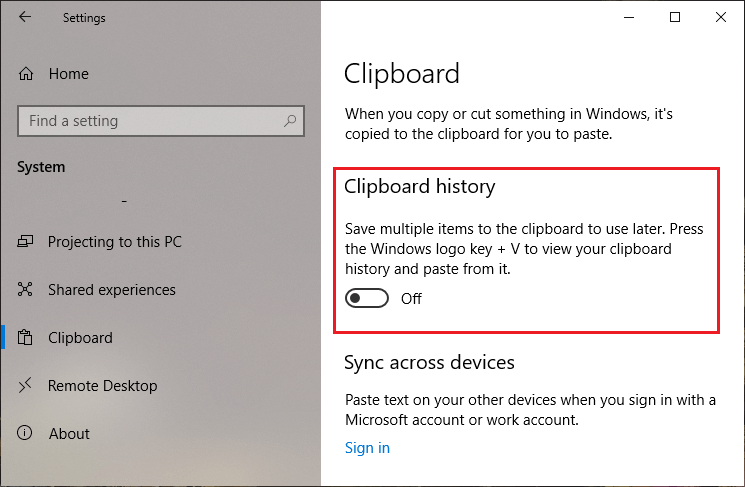745x487 pixels.
Task: Click the Home house icon
Action: [x=27, y=74]
